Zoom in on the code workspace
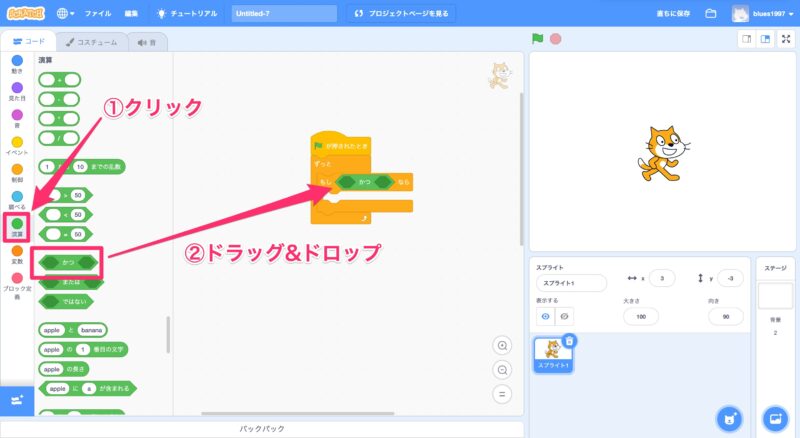 pyautogui.click(x=503, y=346)
